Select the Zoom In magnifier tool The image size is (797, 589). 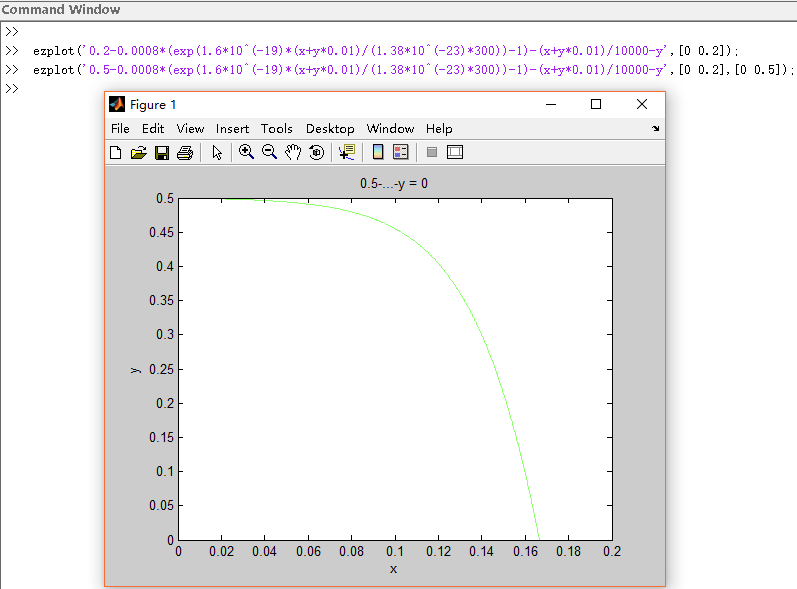246,152
